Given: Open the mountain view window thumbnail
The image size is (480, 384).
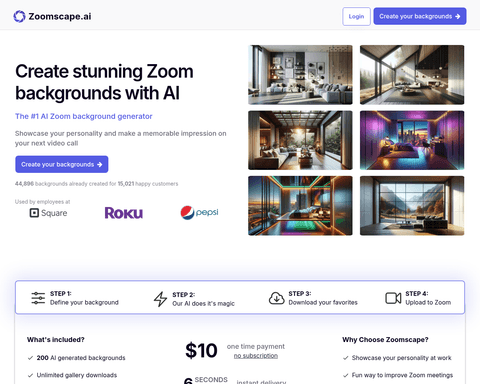Looking at the screenshot, I should 412,206.
